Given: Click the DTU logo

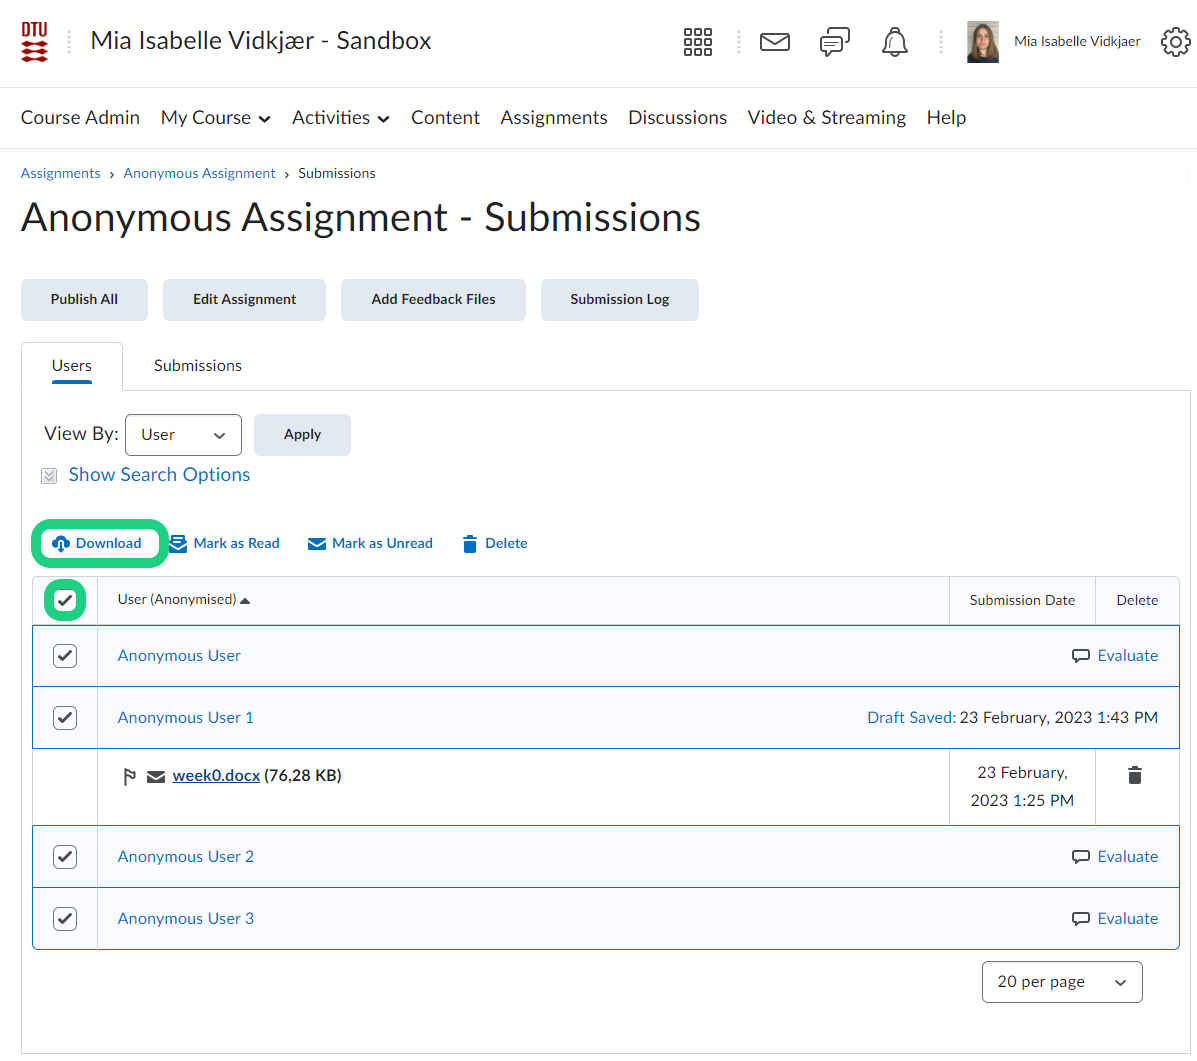Looking at the screenshot, I should point(34,42).
